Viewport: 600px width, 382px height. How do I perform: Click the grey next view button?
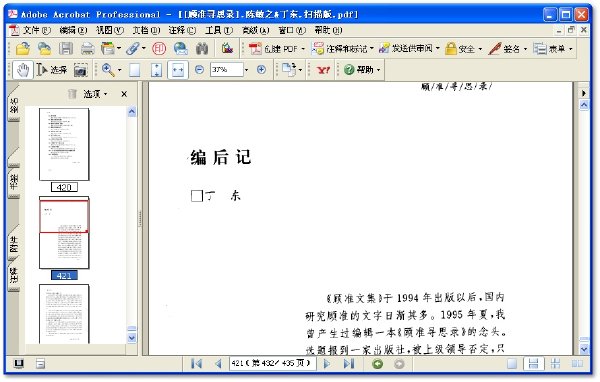[399, 364]
